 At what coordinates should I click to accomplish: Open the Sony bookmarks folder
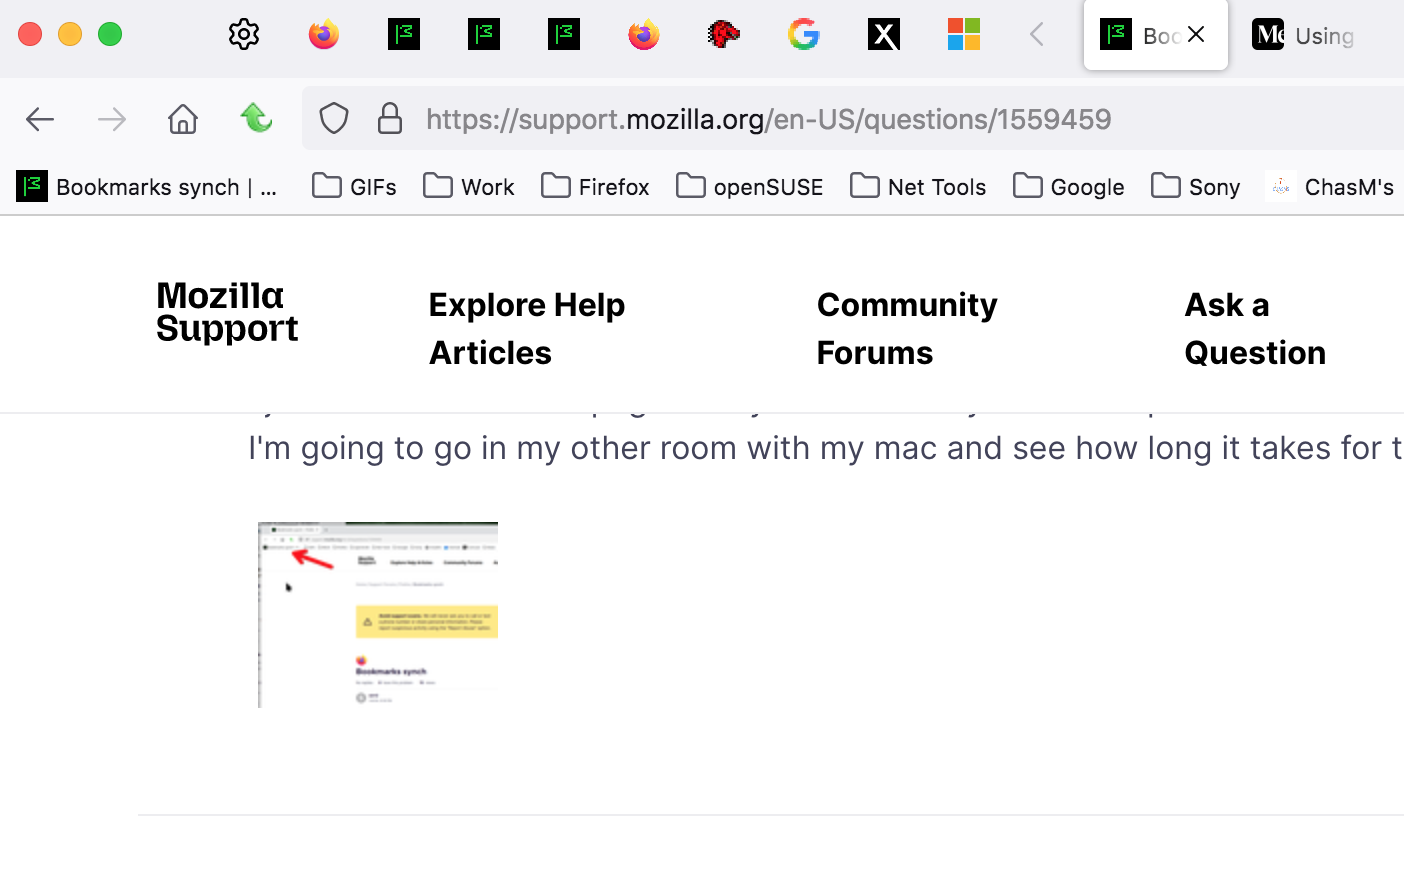(x=1195, y=187)
